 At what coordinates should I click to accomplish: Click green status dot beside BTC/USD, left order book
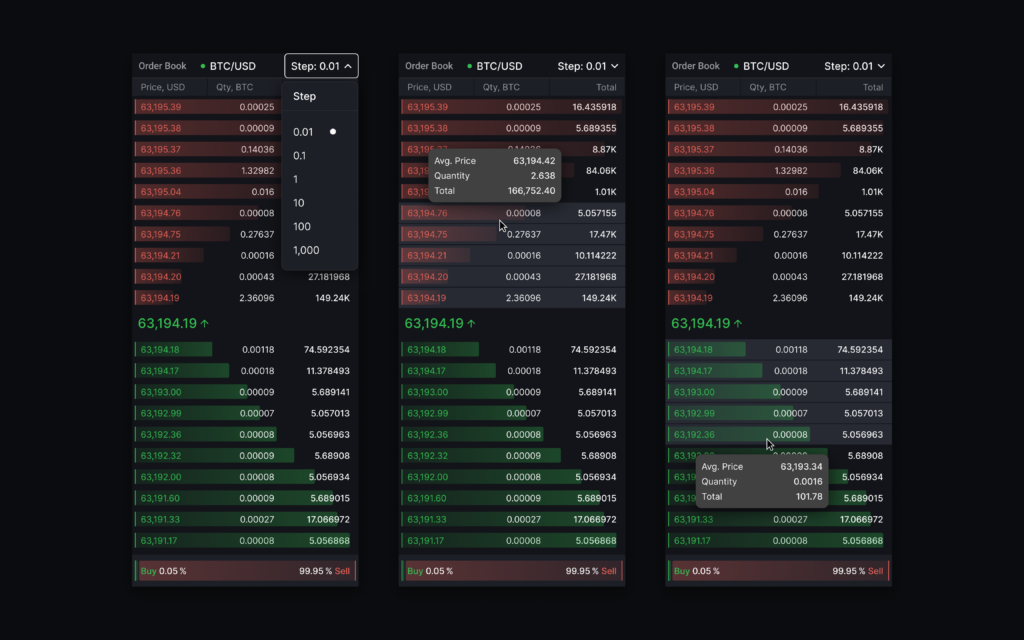coord(202,66)
